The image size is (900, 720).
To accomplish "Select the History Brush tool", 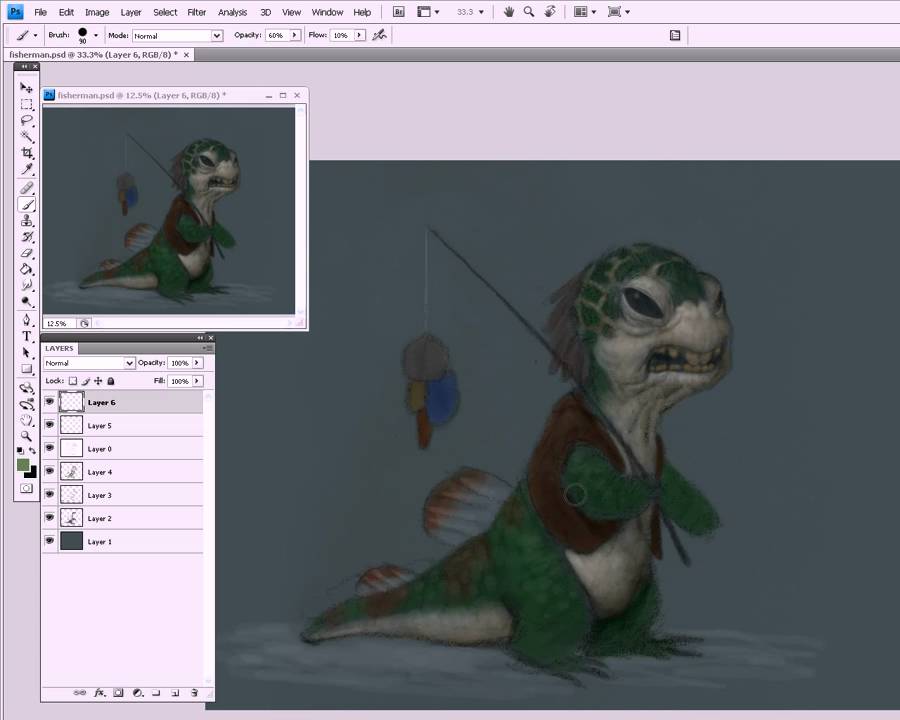I will tap(26, 237).
